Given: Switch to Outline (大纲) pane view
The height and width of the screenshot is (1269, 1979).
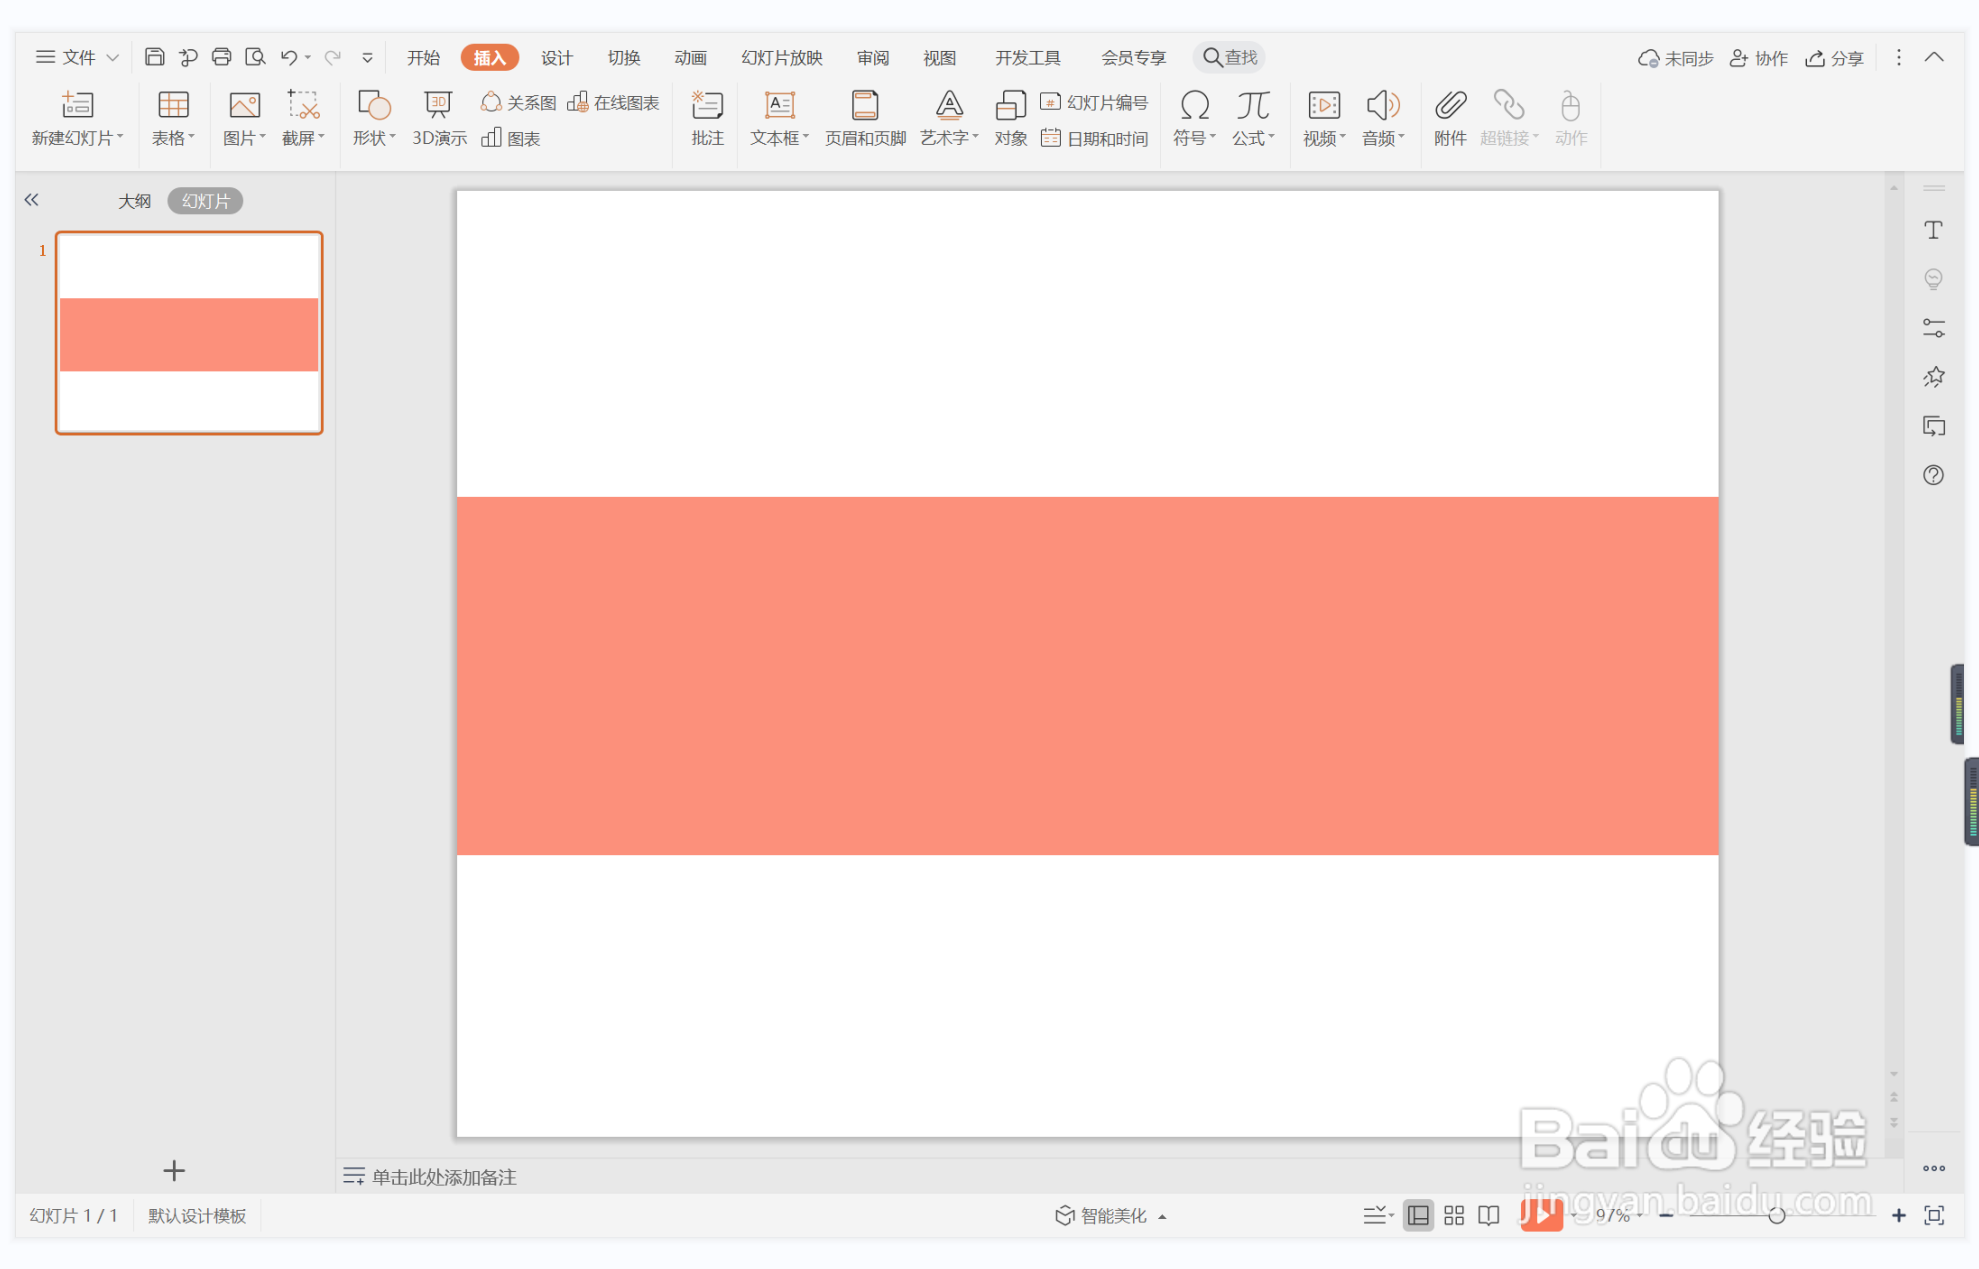Looking at the screenshot, I should (134, 201).
